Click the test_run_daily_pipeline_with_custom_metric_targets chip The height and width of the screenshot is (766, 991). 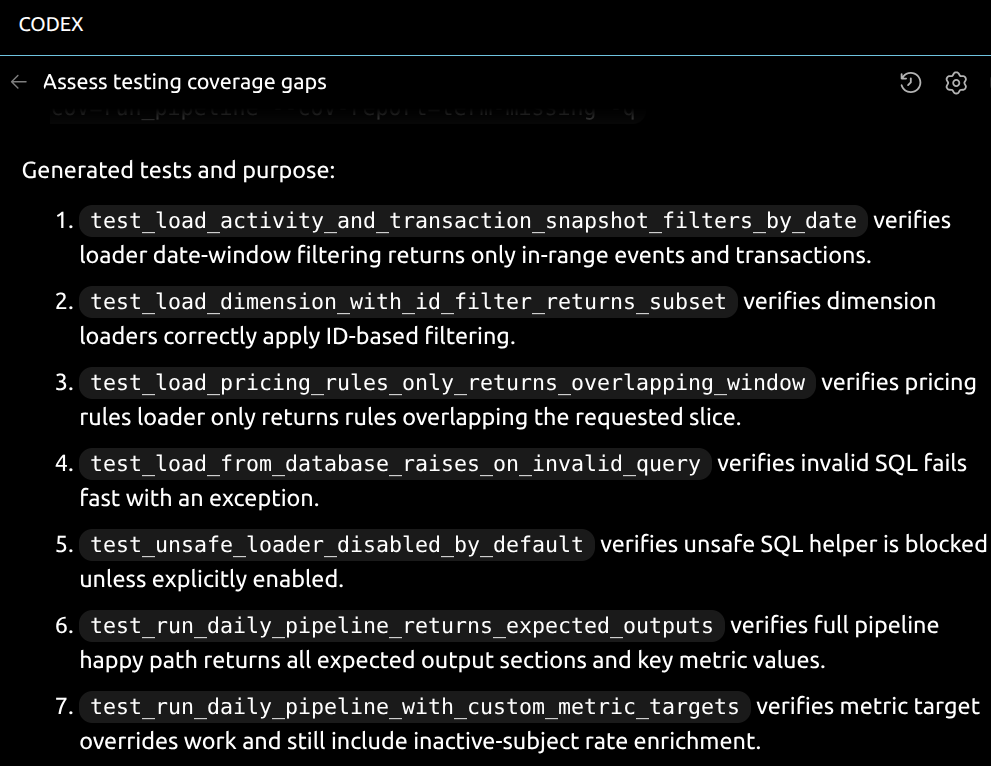pyautogui.click(x=415, y=707)
